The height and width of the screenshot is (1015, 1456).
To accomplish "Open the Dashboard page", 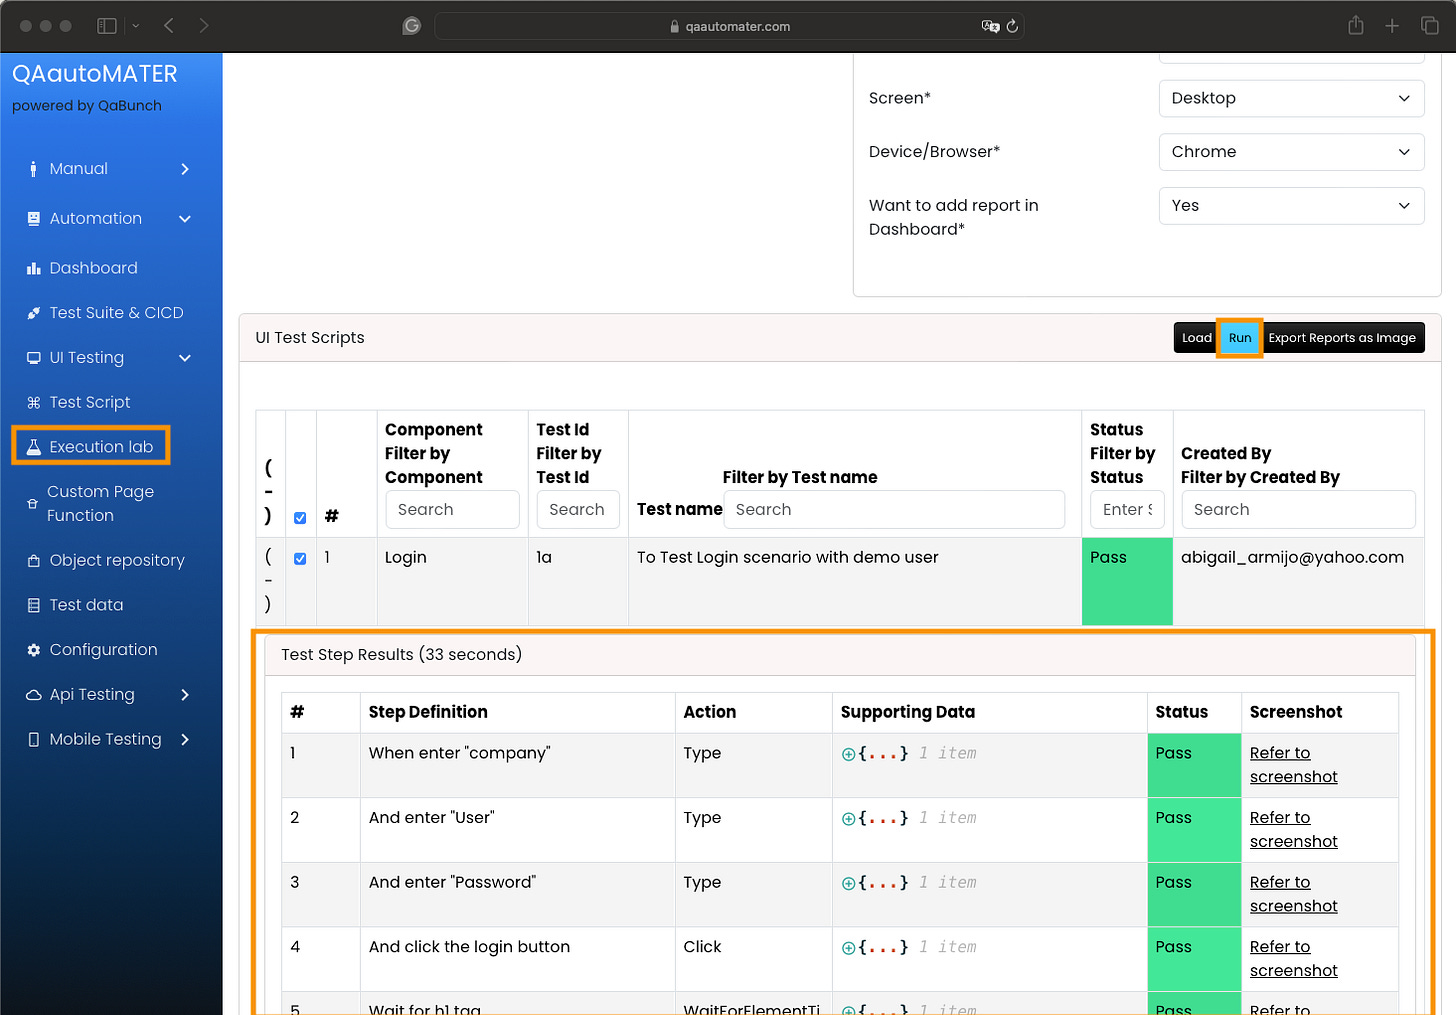I will [x=94, y=268].
